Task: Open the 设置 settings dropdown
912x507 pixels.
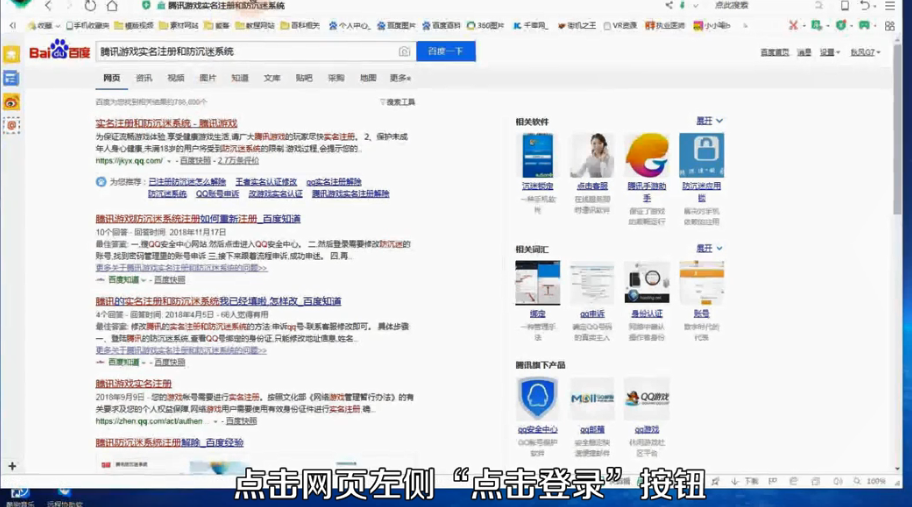Action: coord(830,52)
